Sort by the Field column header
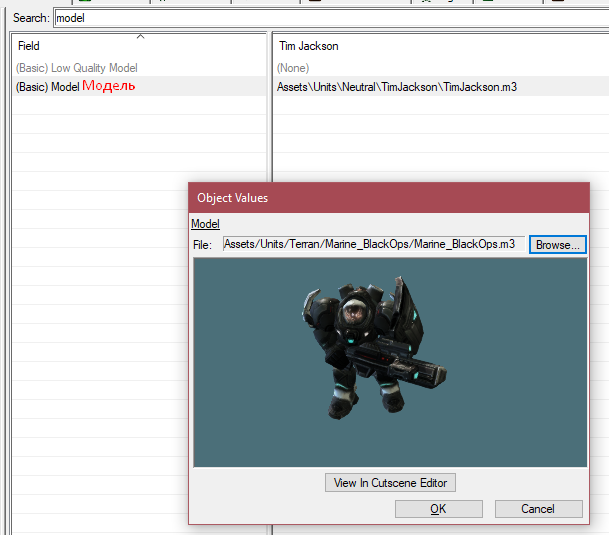Viewport: 609px width, 535px height. 139,46
